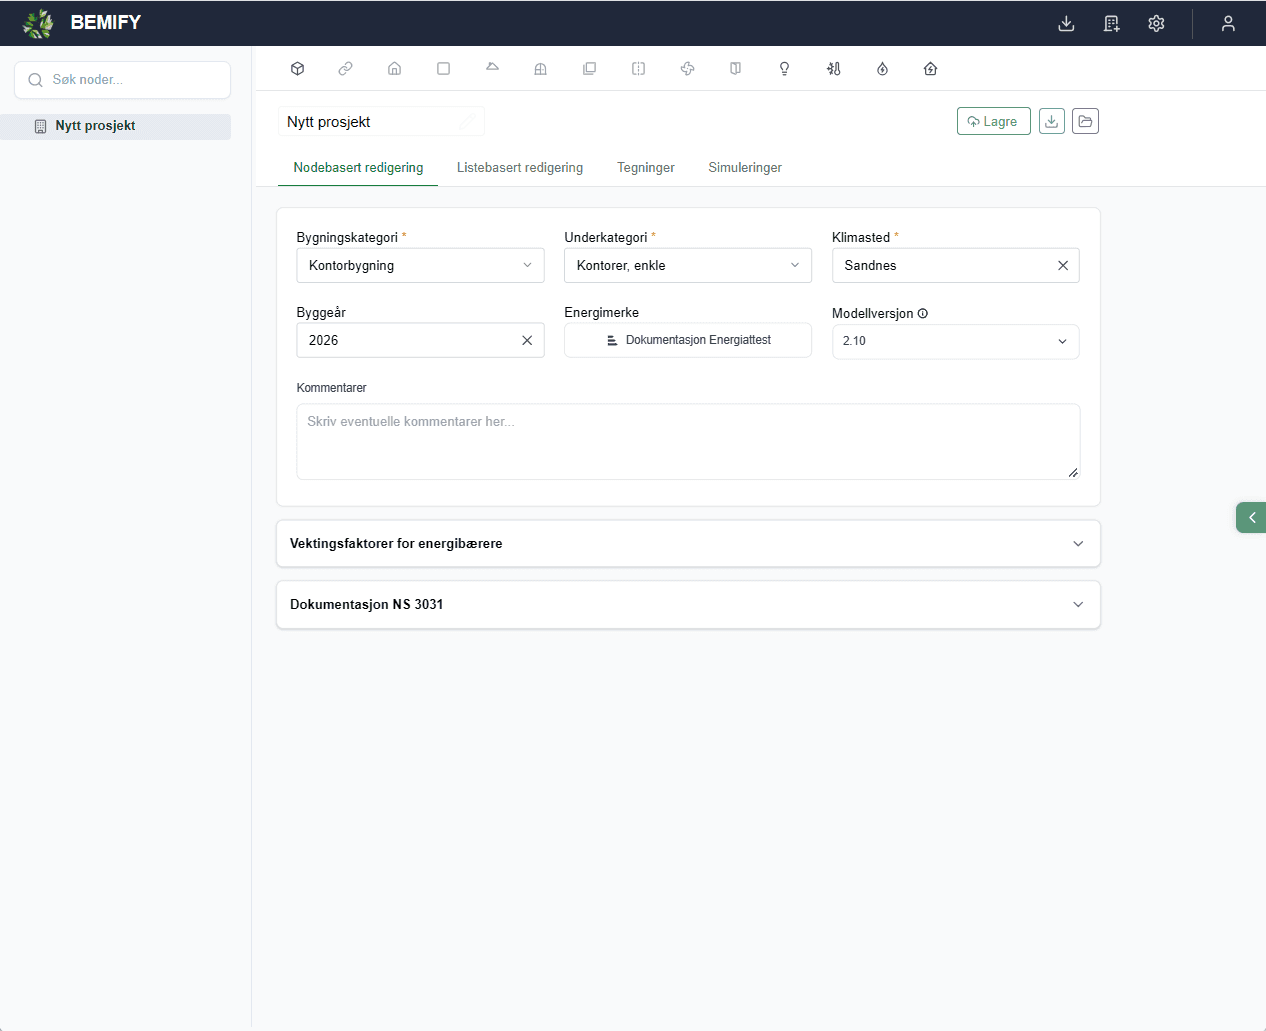Click the arched window icon in the toolbar
The width and height of the screenshot is (1266, 1031).
(541, 69)
